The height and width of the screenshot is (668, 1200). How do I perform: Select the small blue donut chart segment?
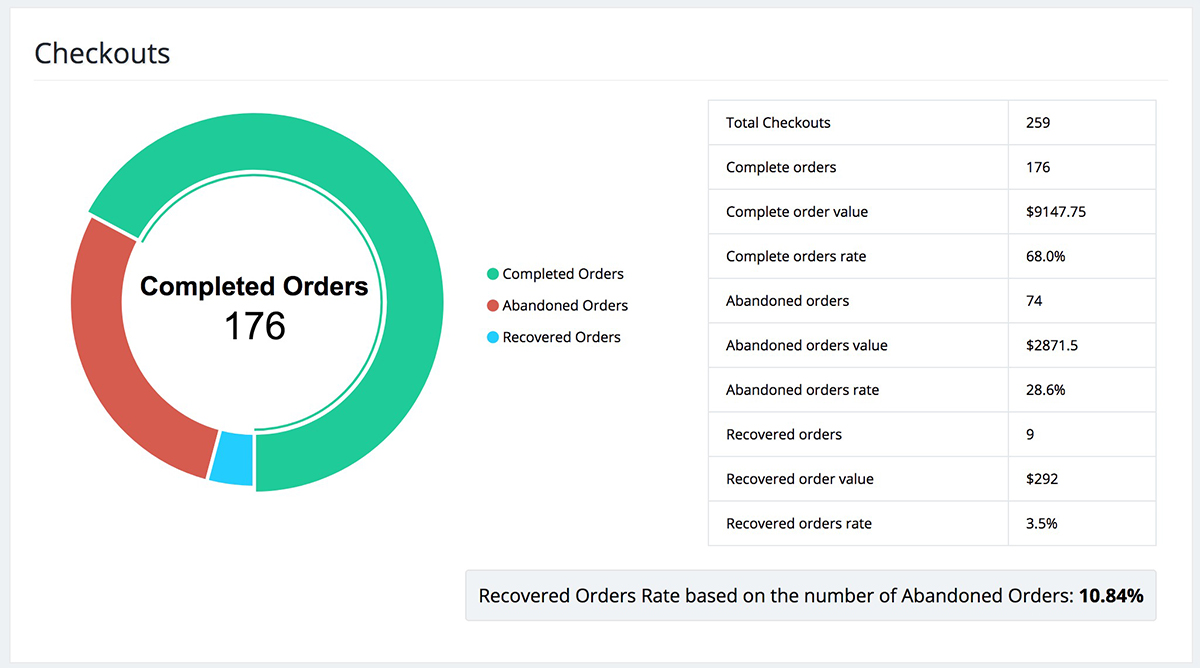tap(233, 458)
